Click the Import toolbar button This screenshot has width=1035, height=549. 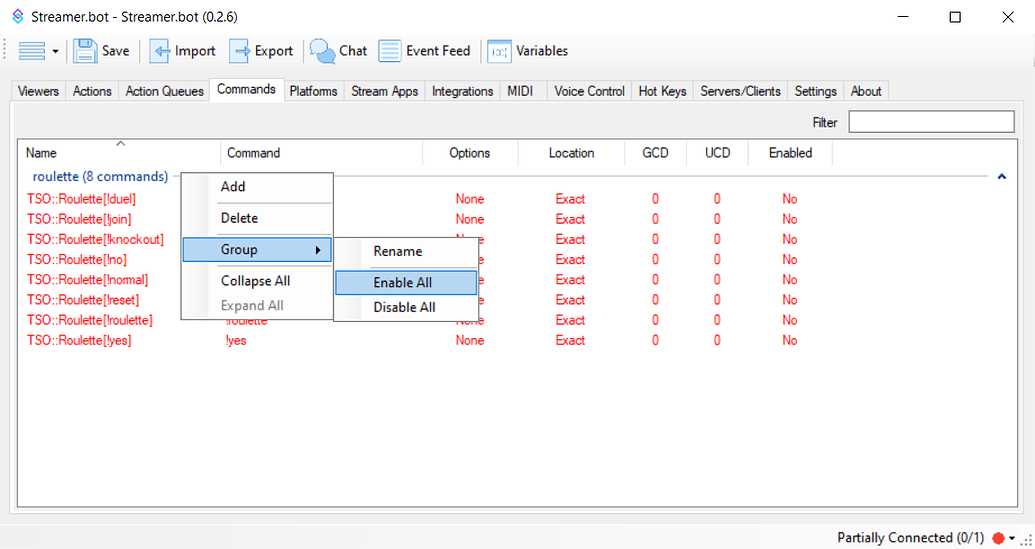[x=182, y=51]
